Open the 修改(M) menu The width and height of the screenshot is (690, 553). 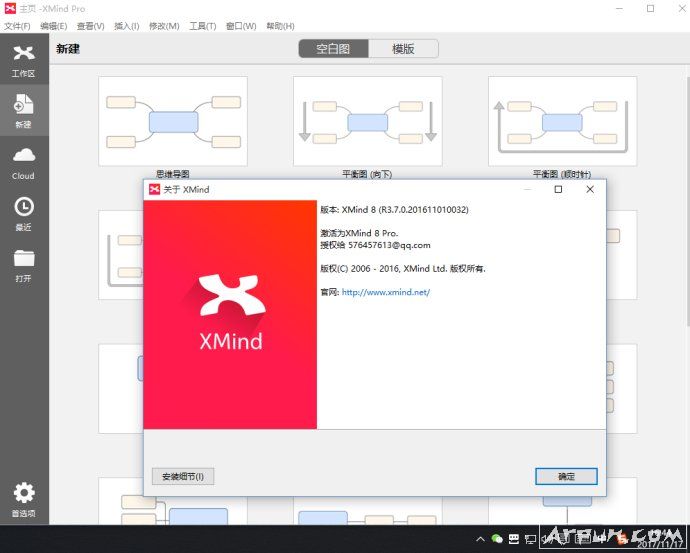point(164,26)
